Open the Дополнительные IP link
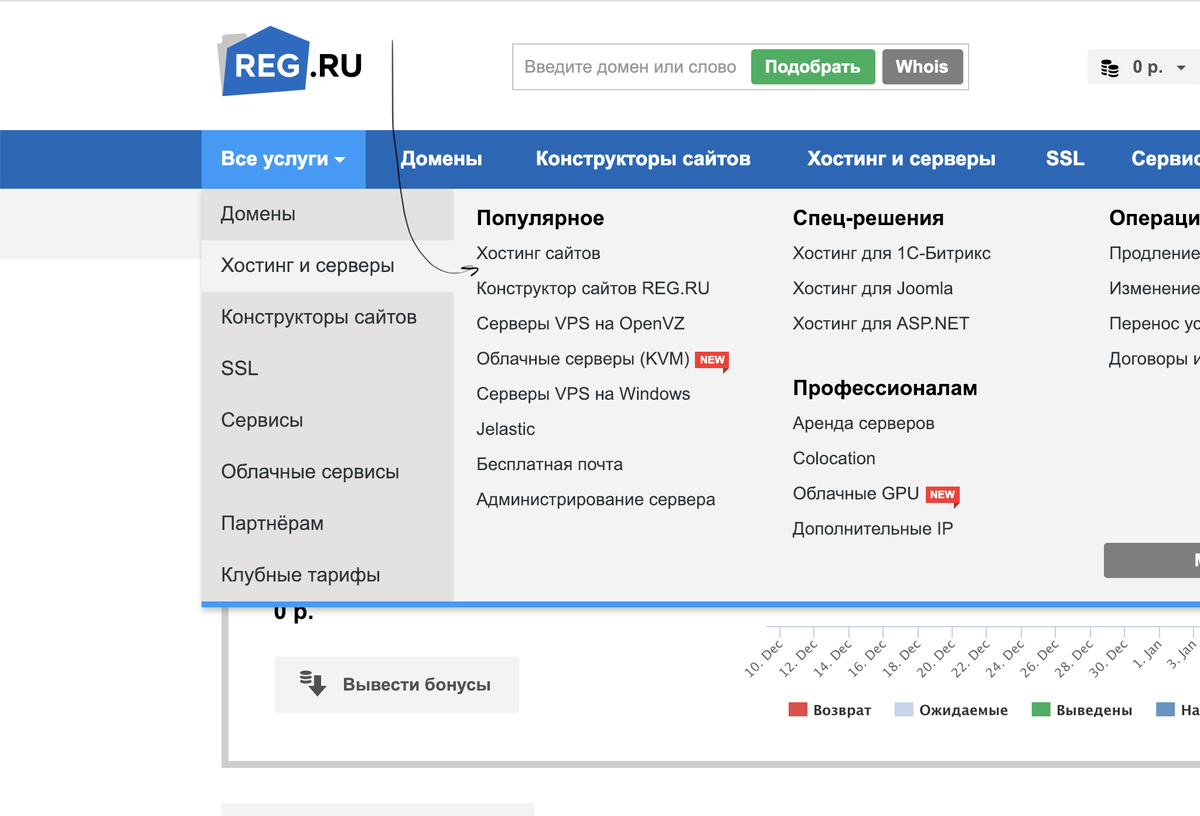 coord(873,528)
